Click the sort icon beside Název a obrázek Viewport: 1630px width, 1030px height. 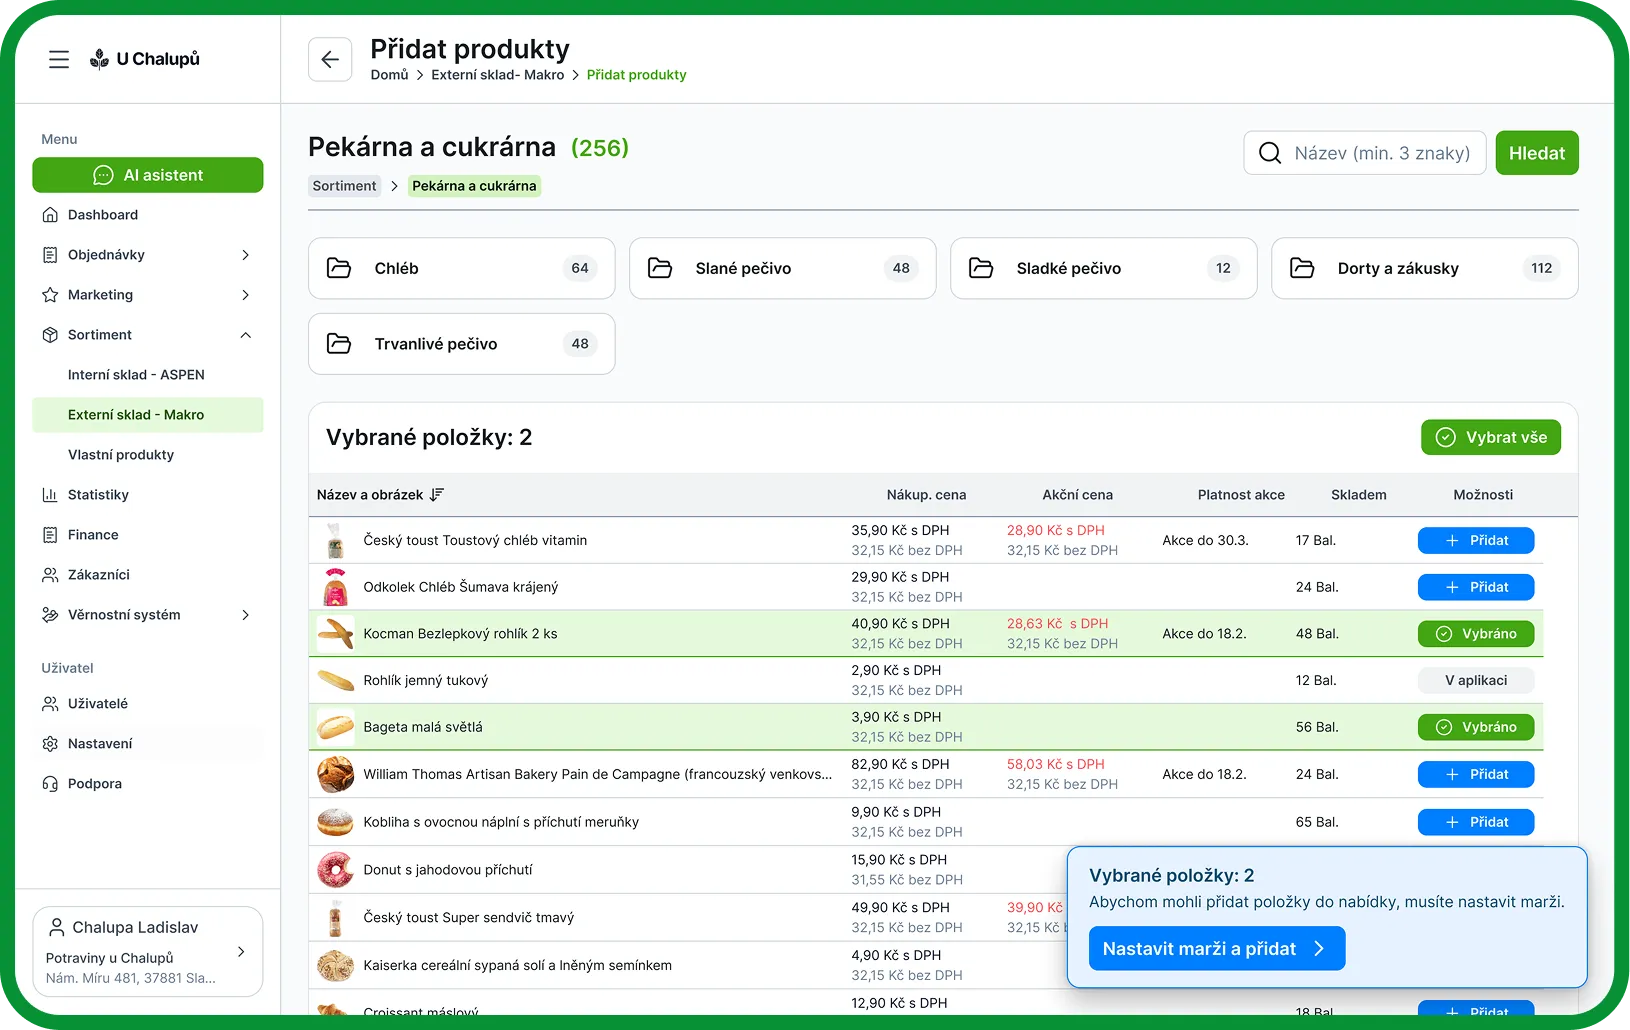(437, 495)
